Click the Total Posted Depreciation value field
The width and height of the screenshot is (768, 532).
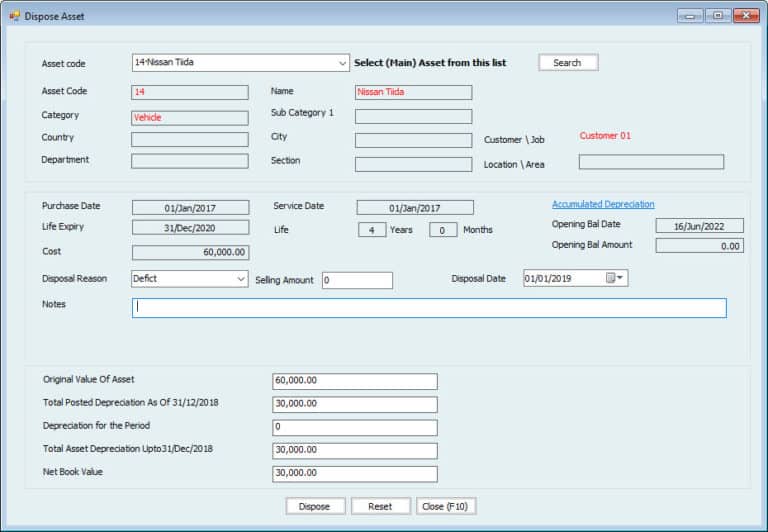[x=355, y=404]
